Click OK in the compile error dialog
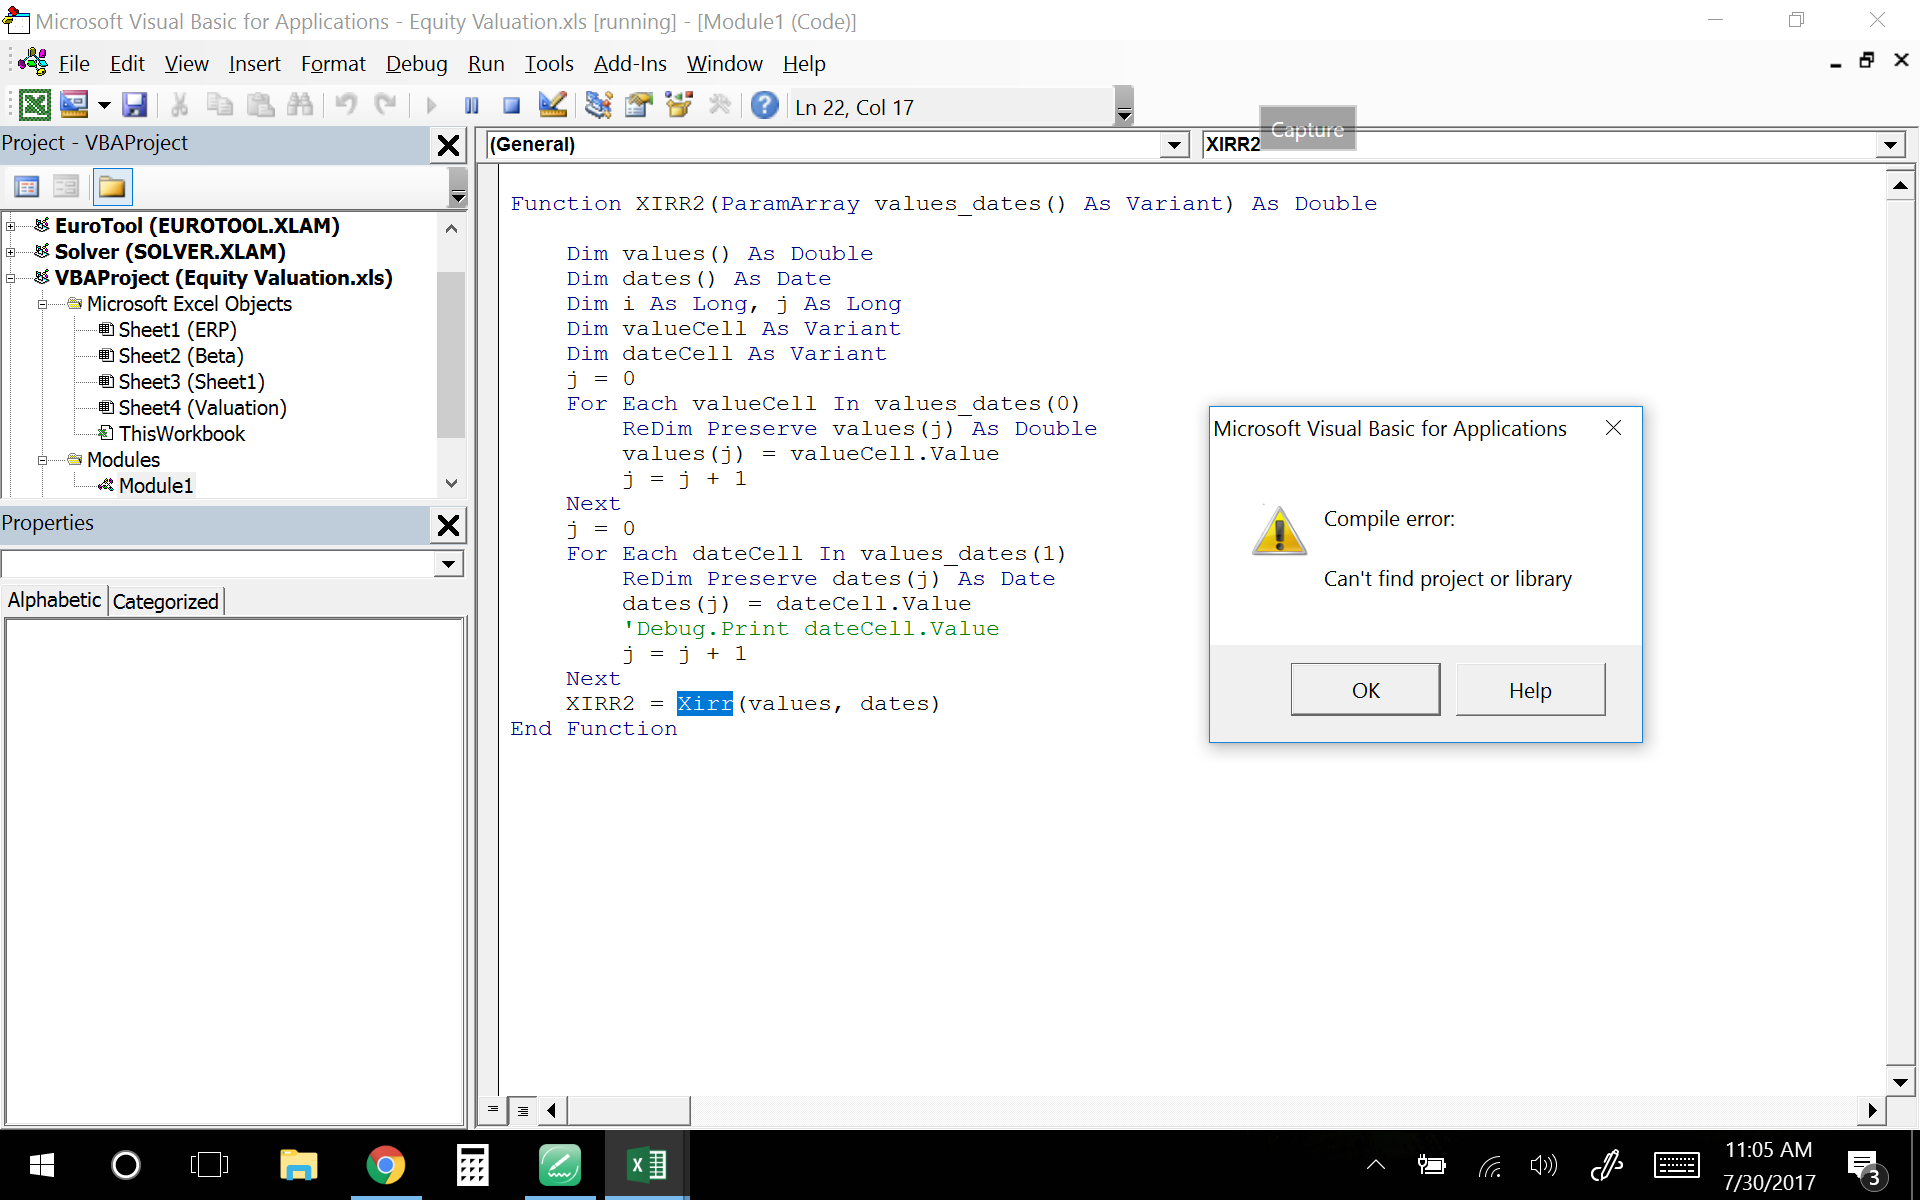 (1364, 690)
